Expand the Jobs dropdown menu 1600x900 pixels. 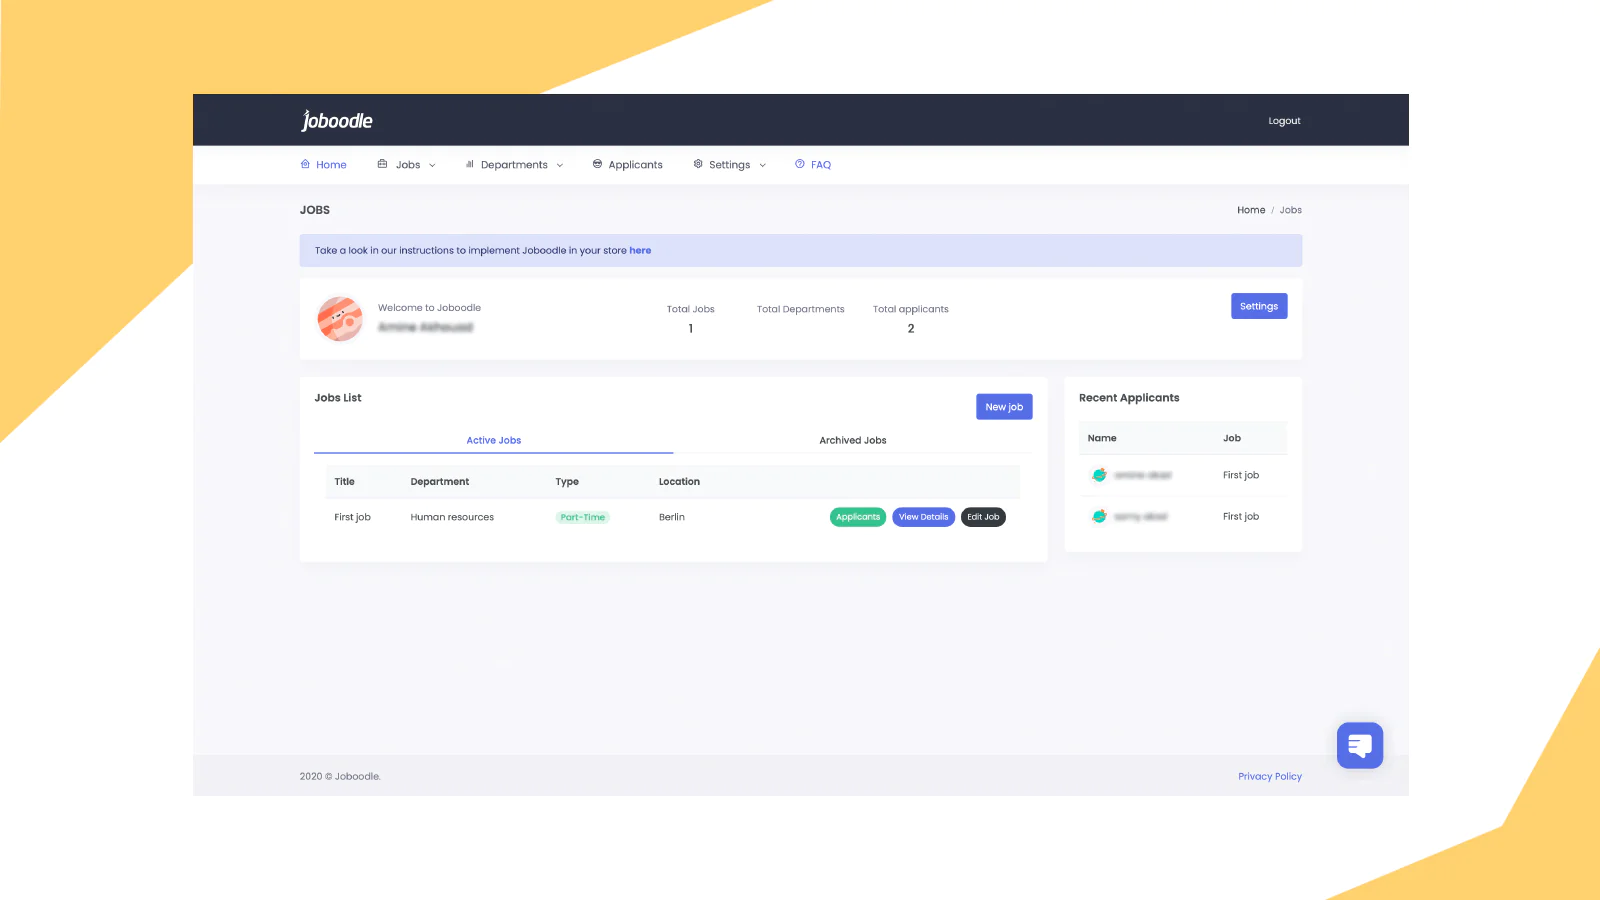(x=432, y=165)
